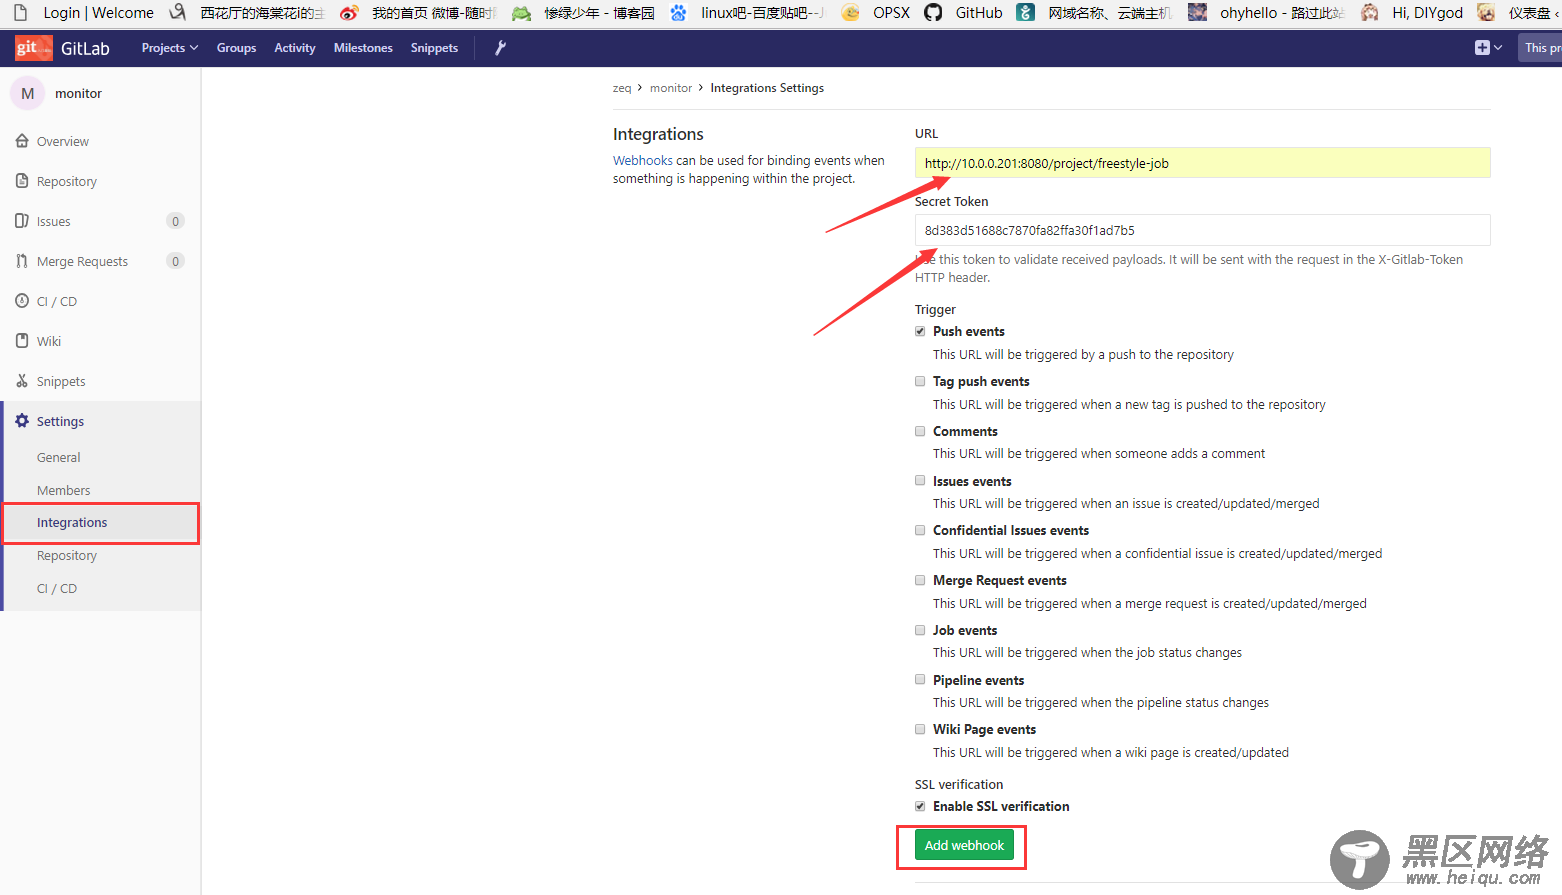1562x895 pixels.
Task: Open the ohyhello bookmark icon
Action: click(1197, 12)
